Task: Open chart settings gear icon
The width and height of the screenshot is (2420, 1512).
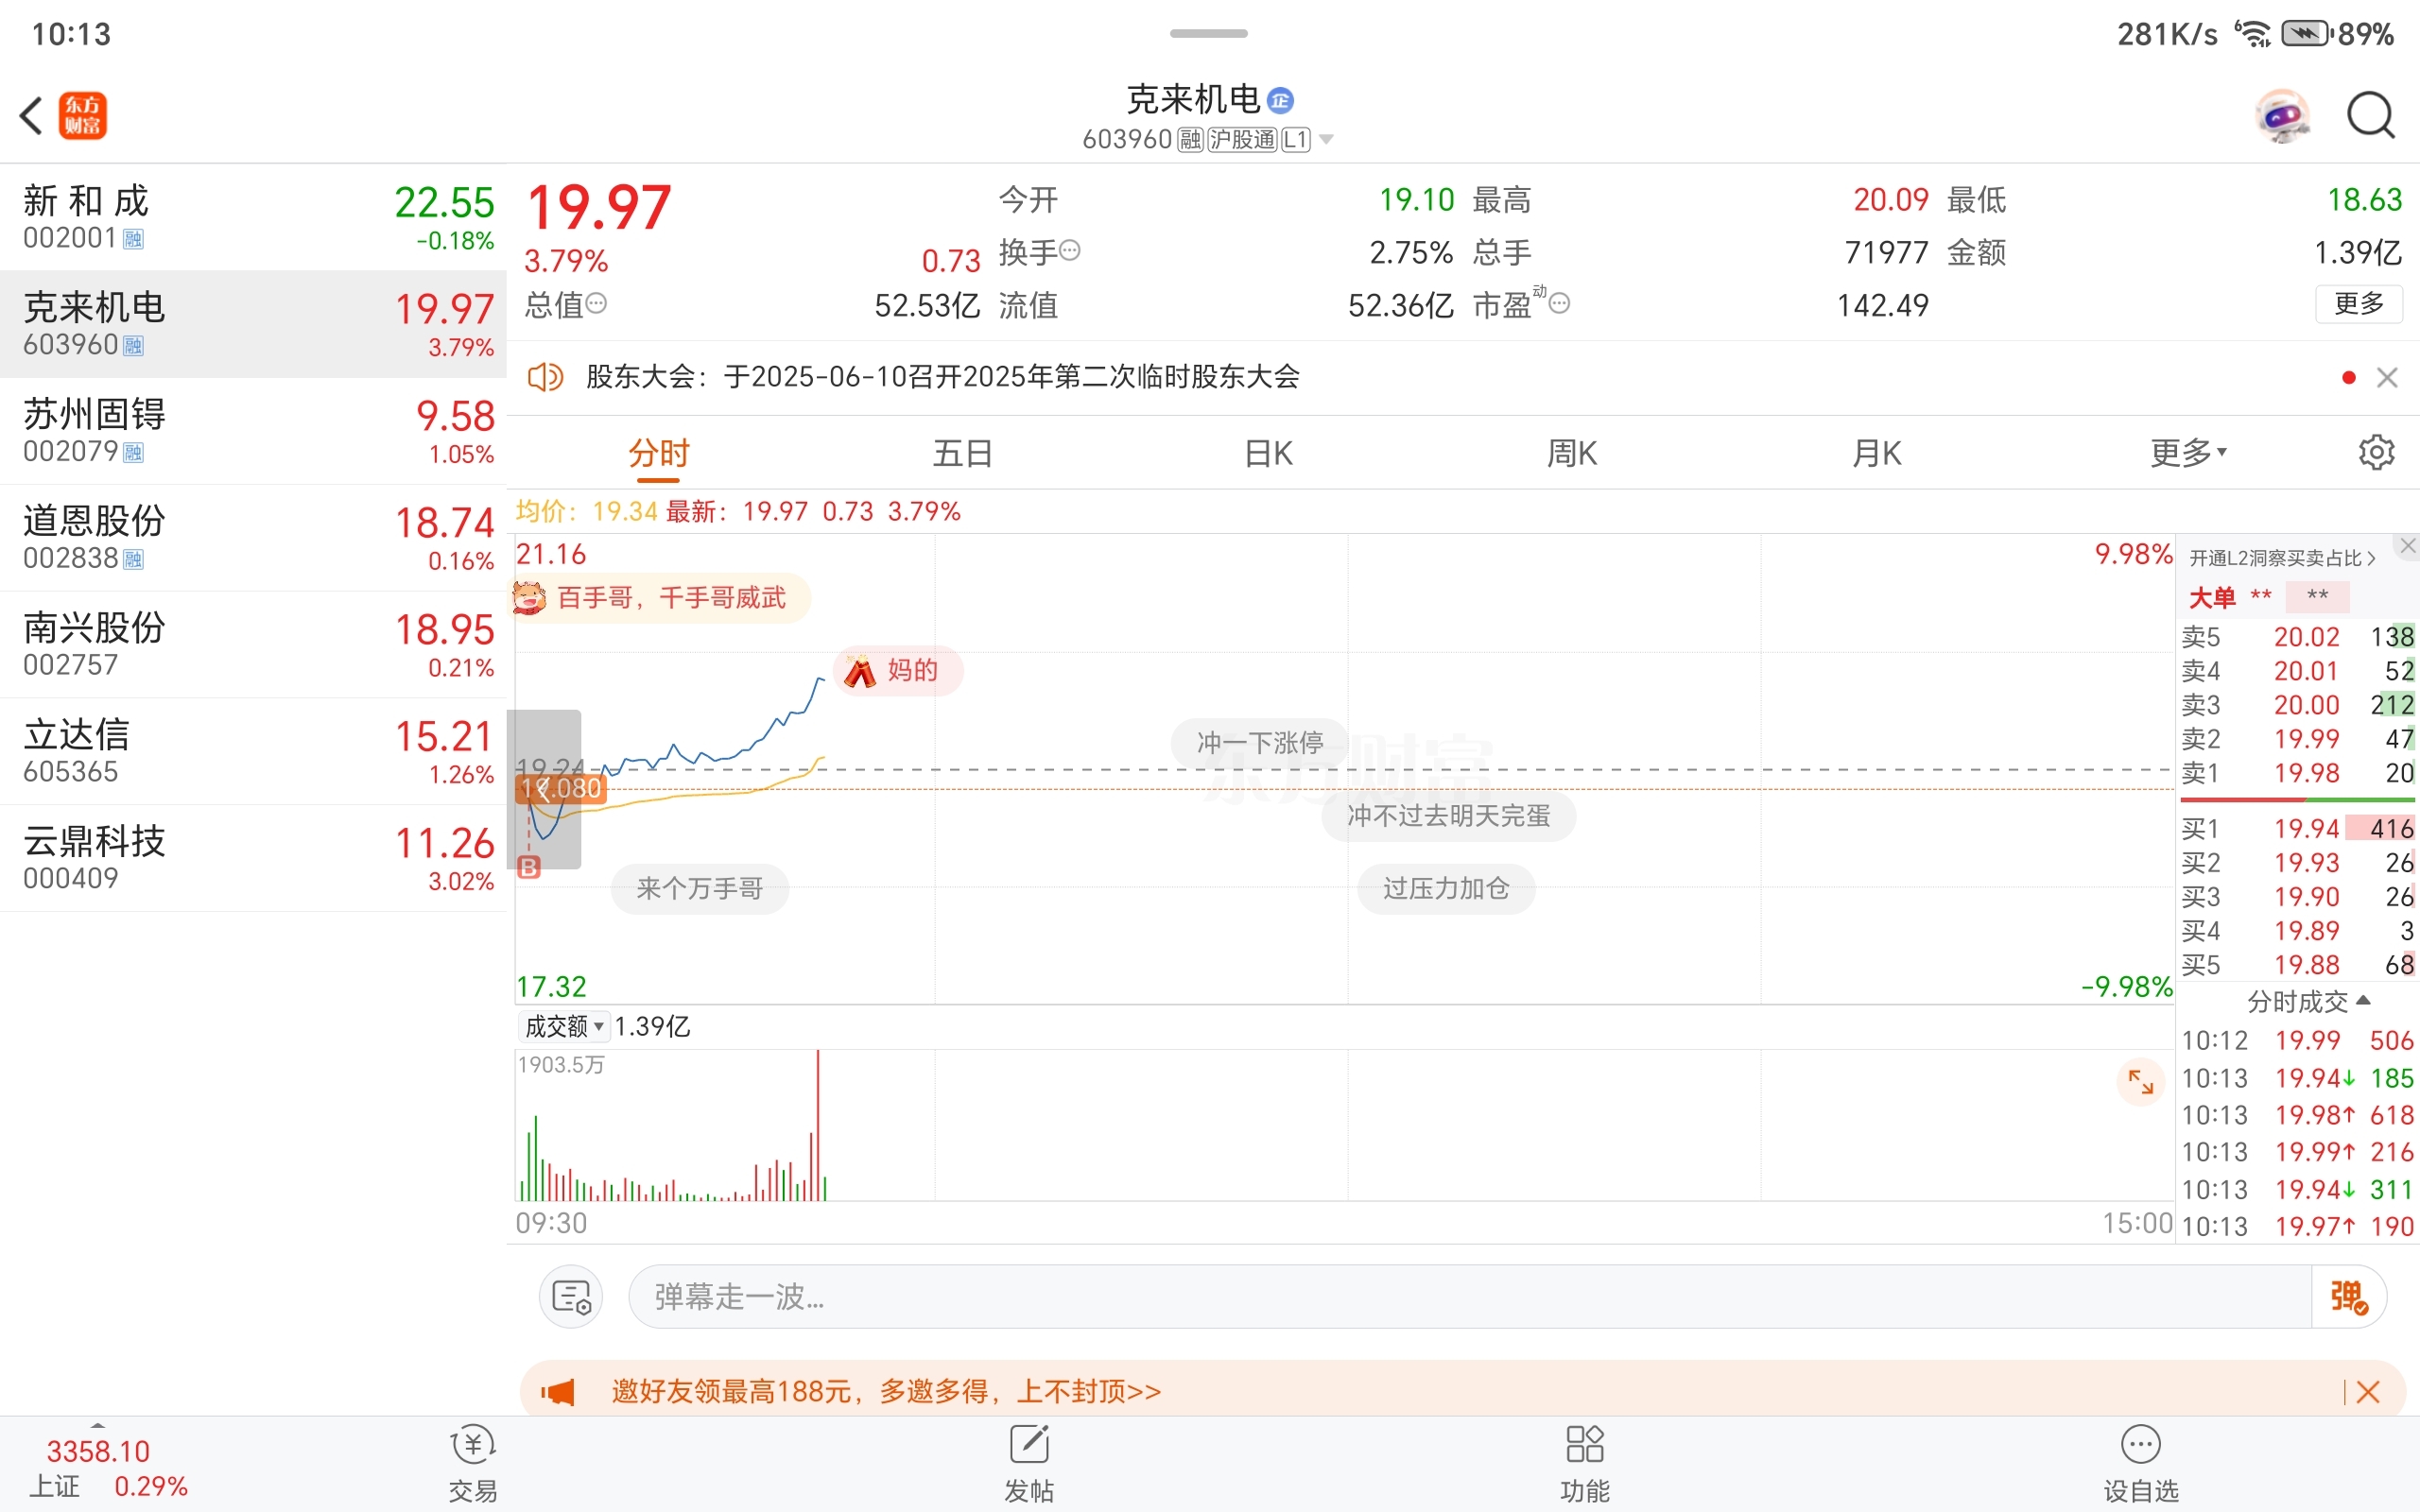Action: point(2376,453)
